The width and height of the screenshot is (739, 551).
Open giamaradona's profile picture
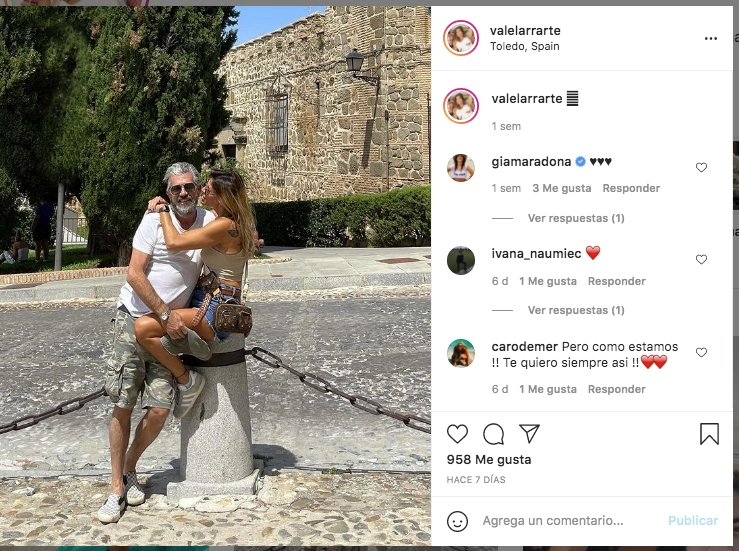[461, 168]
